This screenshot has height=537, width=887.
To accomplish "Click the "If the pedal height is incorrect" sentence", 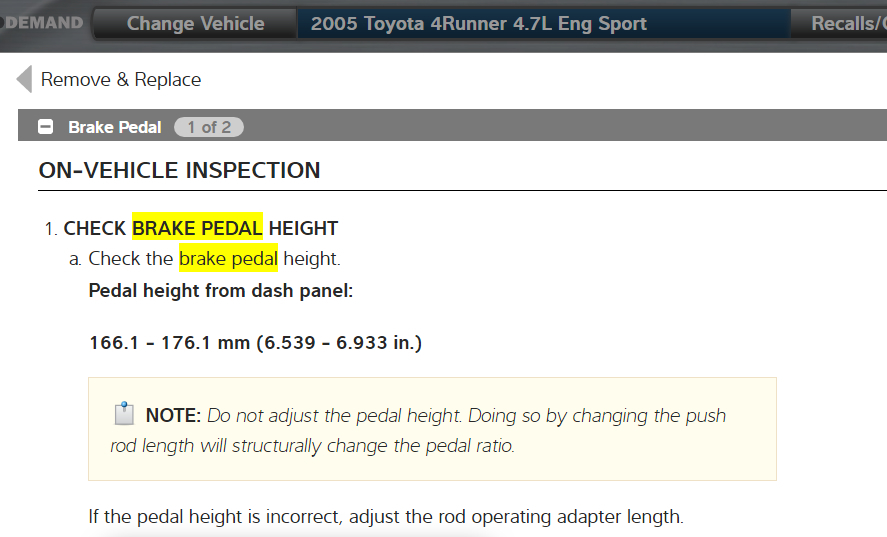I will coord(385,517).
